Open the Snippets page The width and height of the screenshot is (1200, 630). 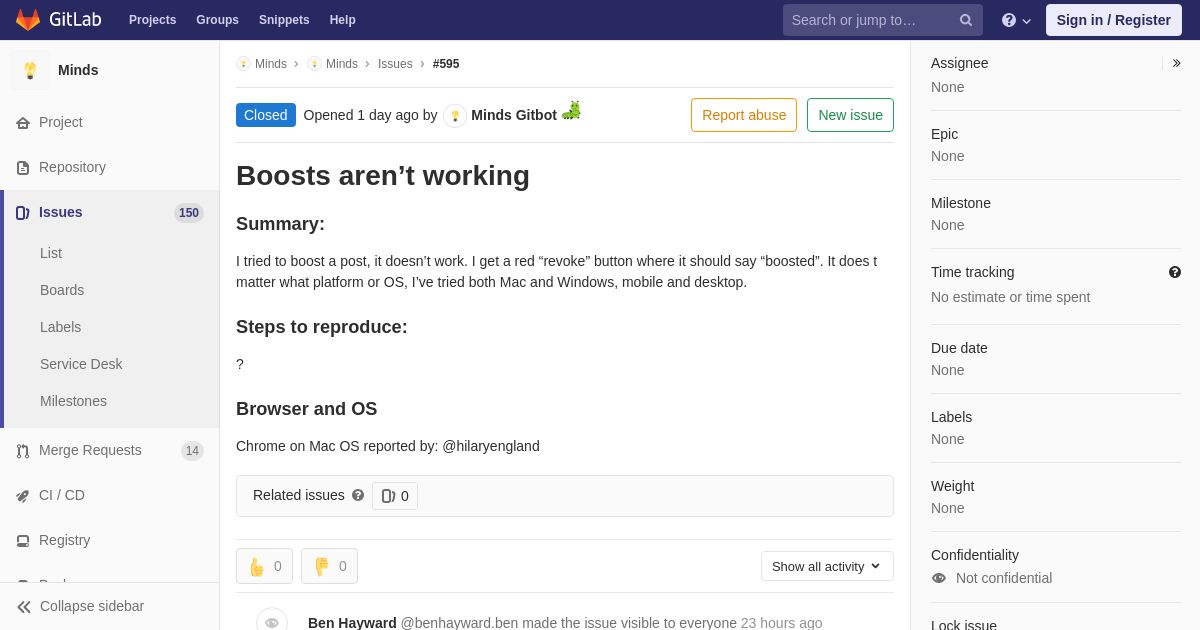click(284, 20)
